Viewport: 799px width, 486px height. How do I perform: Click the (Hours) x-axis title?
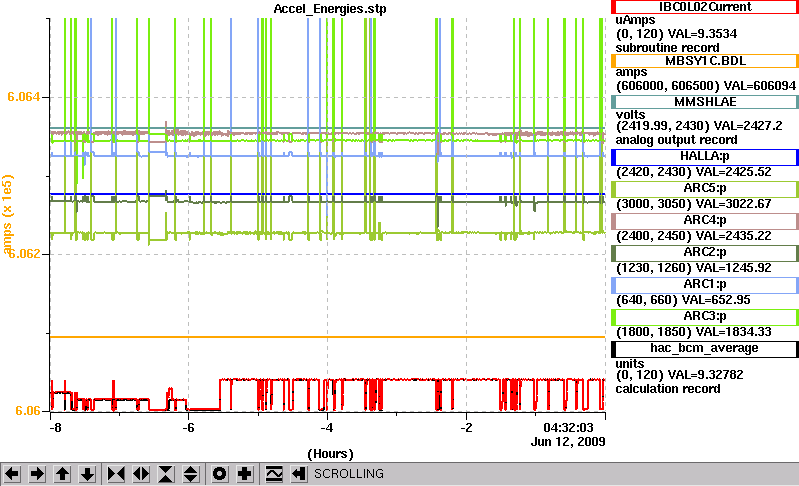coord(330,453)
